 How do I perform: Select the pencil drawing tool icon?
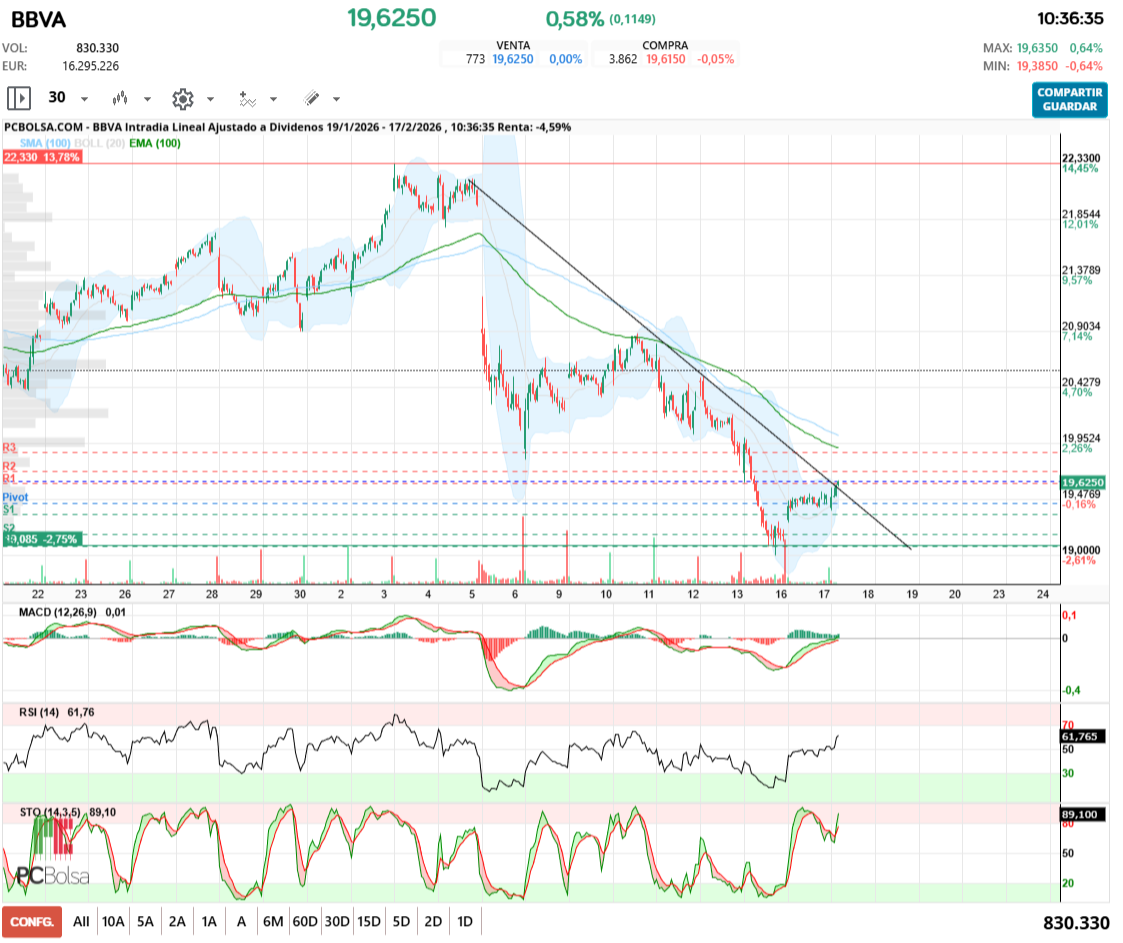[311, 98]
